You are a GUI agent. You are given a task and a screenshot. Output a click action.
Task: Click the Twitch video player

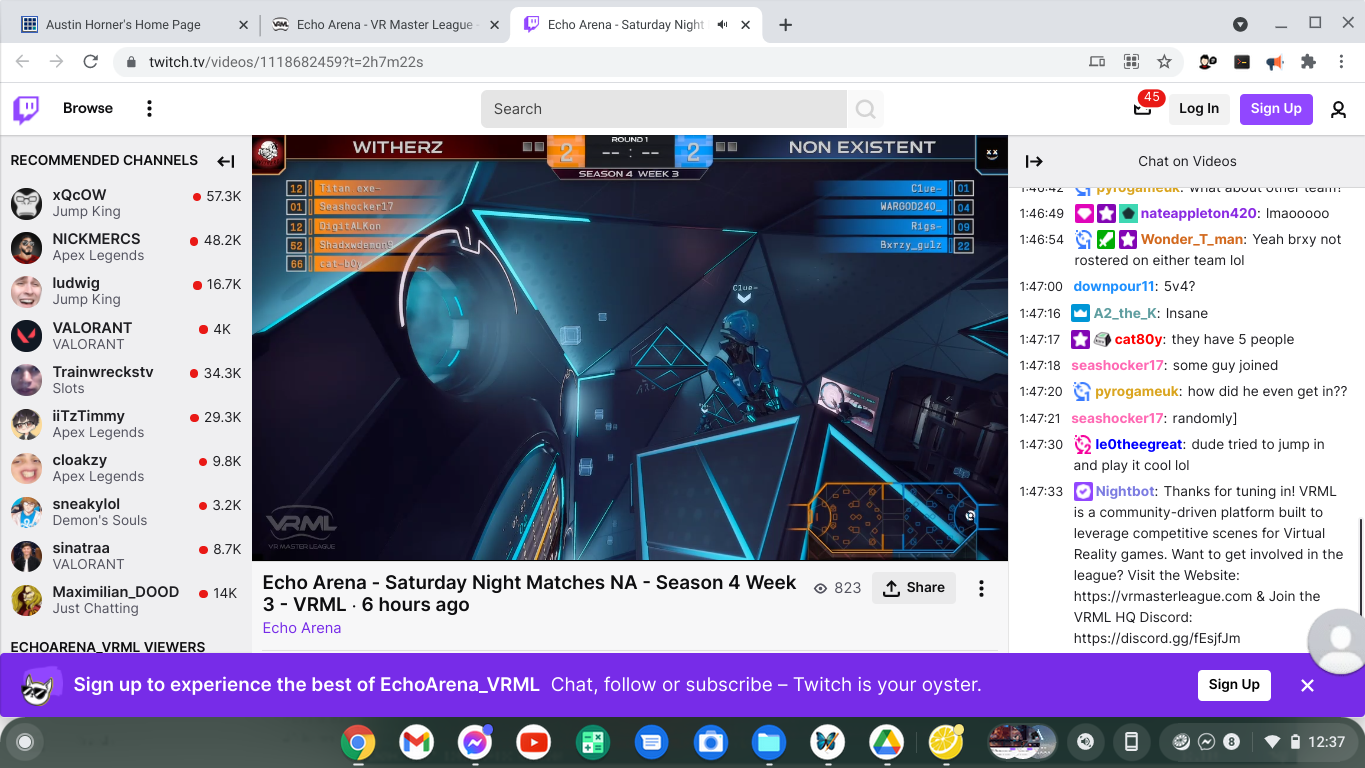tap(630, 348)
